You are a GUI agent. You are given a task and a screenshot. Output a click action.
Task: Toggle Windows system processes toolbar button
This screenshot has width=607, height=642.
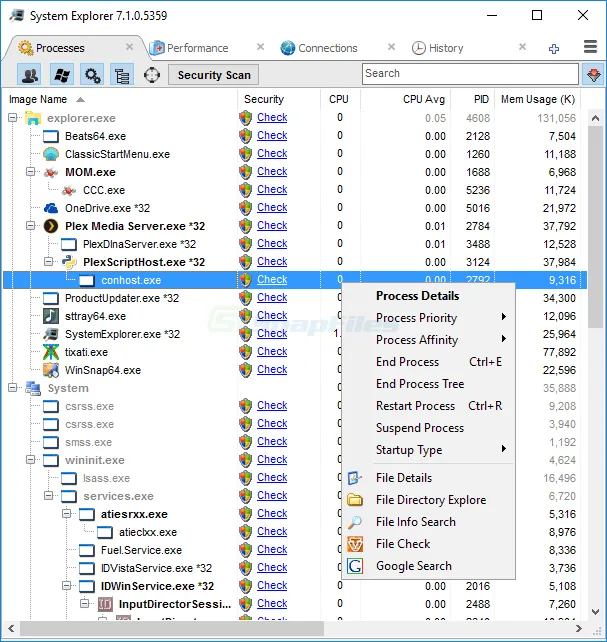click(62, 75)
